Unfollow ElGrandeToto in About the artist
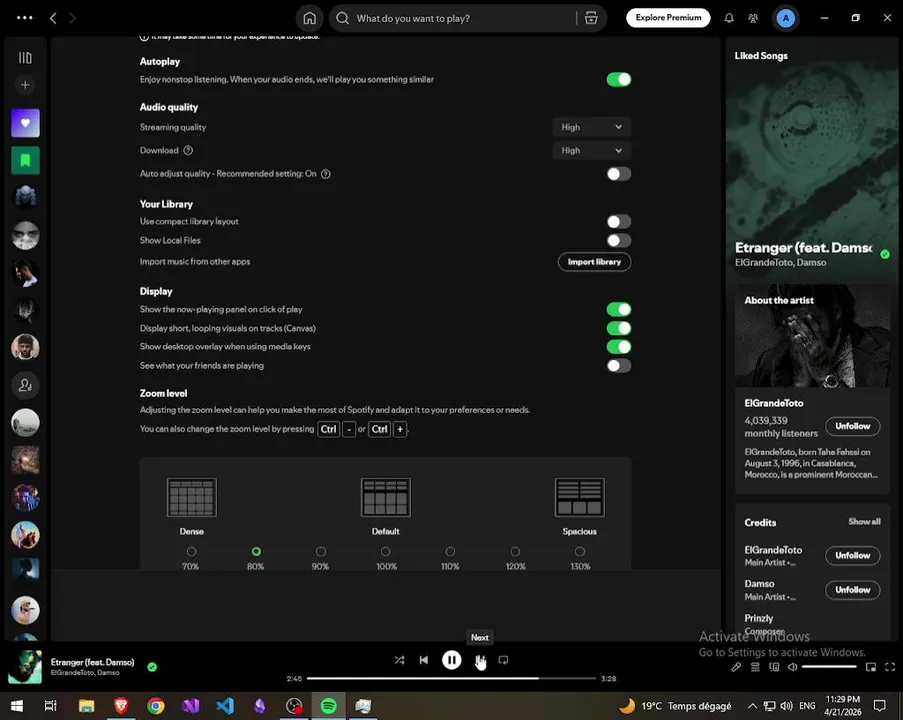Viewport: 903px width, 720px height. pos(852,426)
